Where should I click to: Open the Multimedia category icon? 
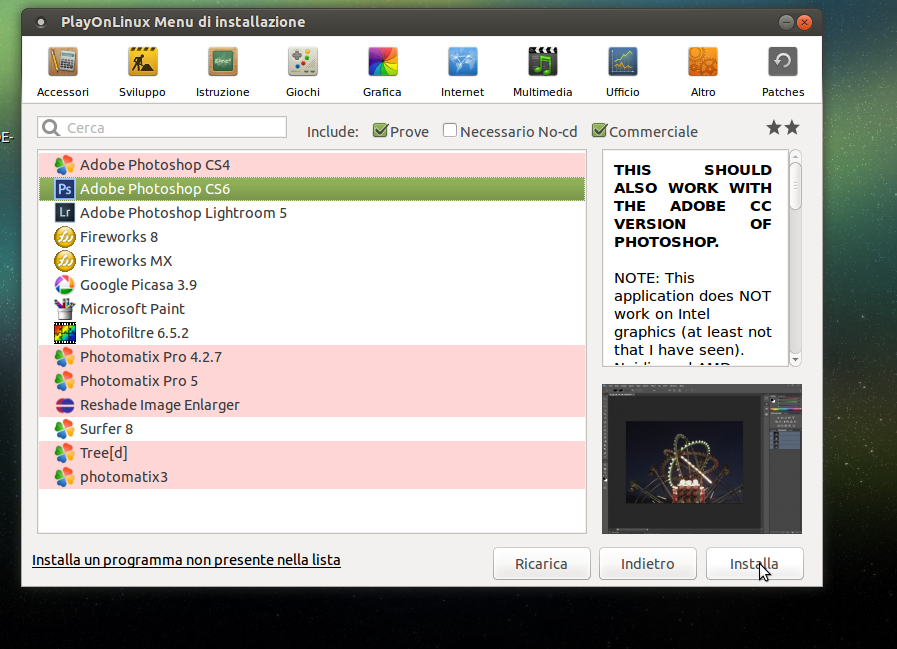click(x=543, y=62)
